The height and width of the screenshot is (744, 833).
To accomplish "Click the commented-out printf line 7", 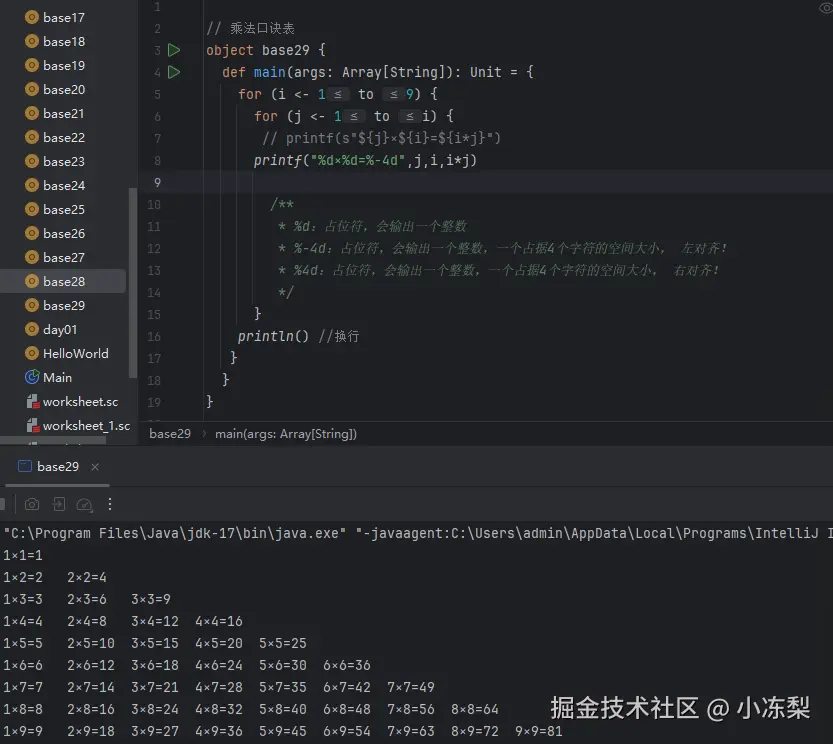I will click(x=381, y=139).
